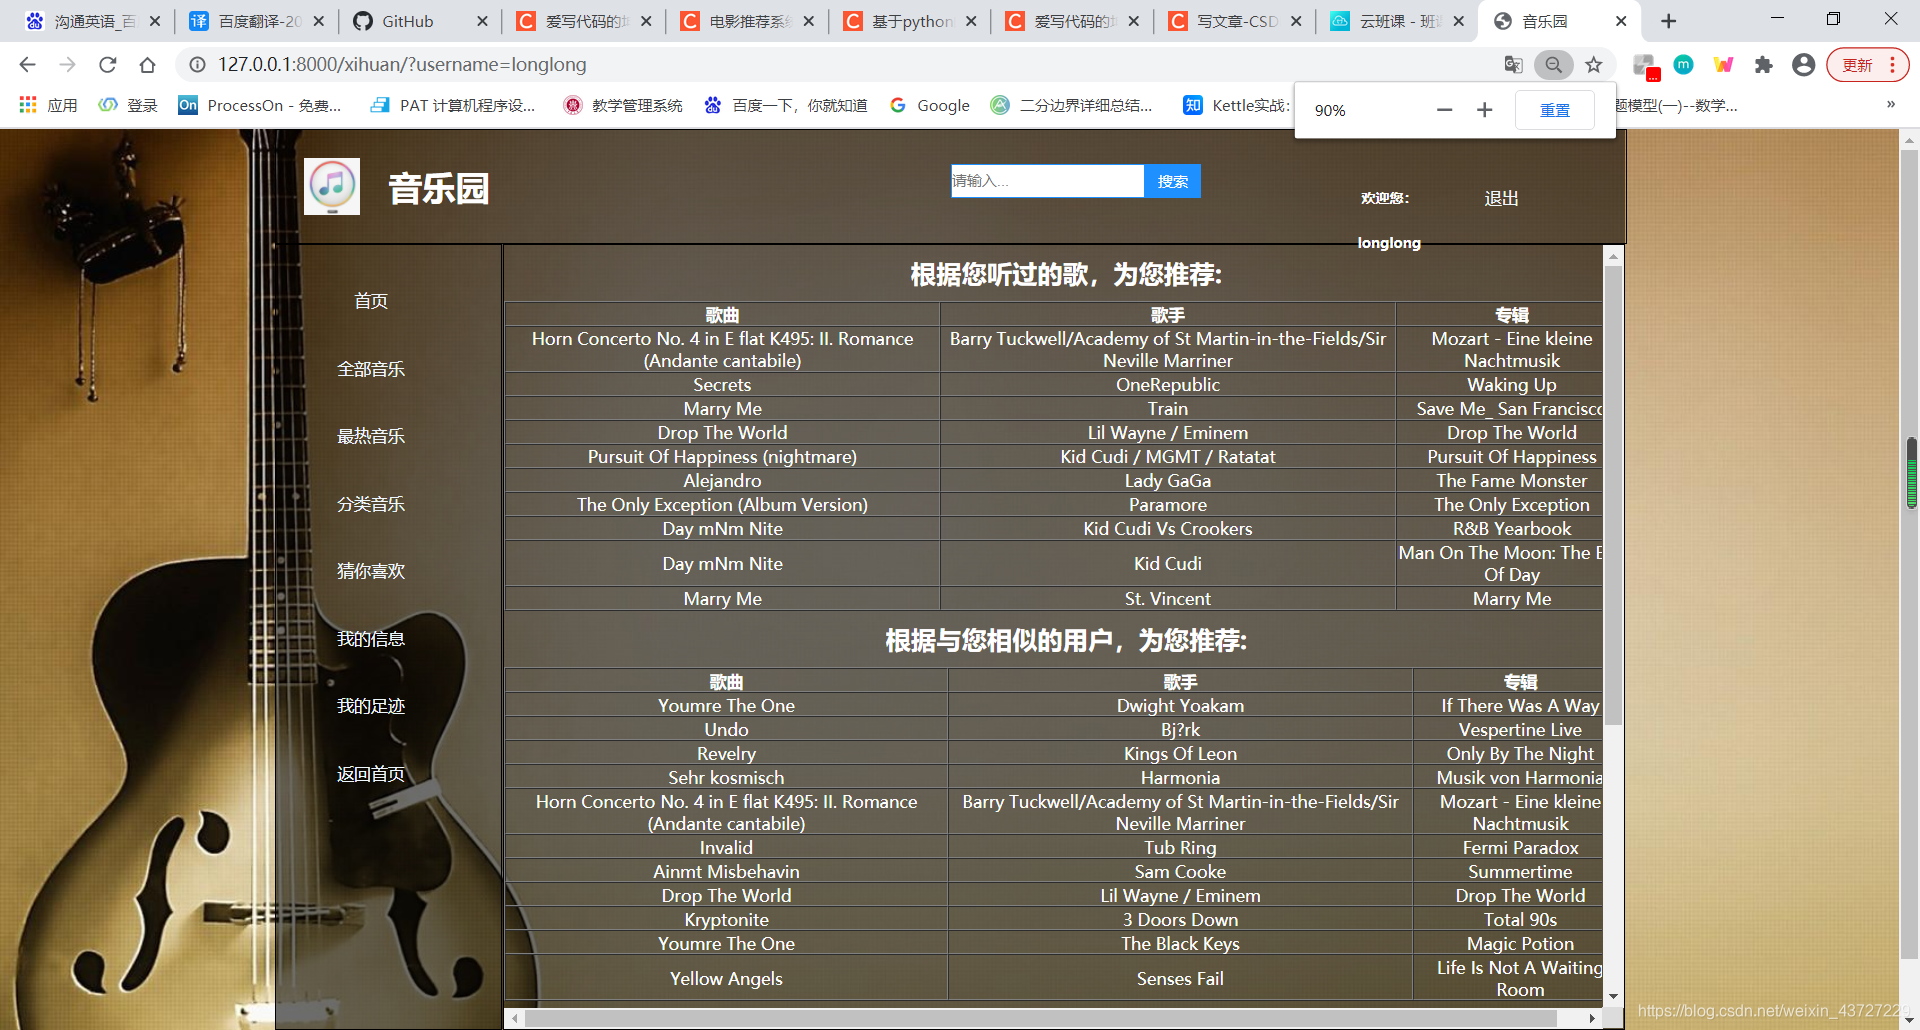
Task: Close the GitHub tab
Action: pos(483,21)
